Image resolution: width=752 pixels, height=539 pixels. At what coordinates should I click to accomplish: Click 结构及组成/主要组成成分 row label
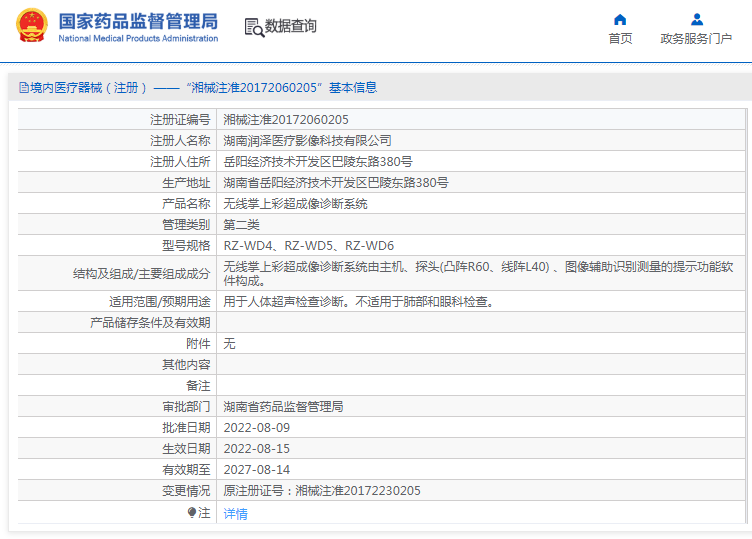point(141,274)
